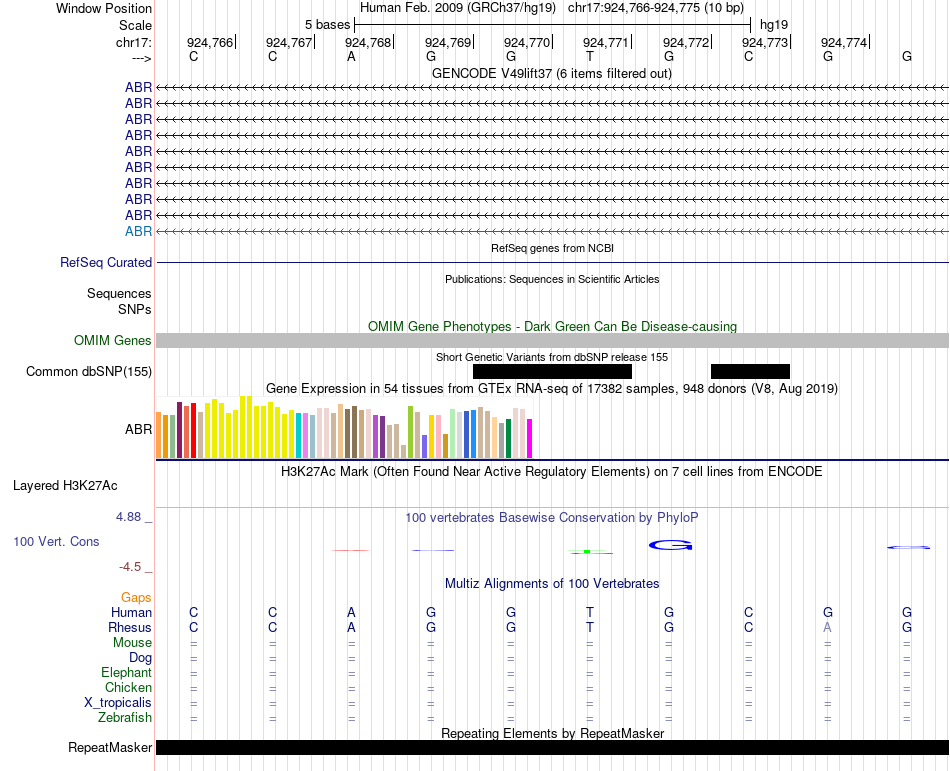Click '100 vertebrates Basewise Conservation by PhyloP' title

[552, 518]
